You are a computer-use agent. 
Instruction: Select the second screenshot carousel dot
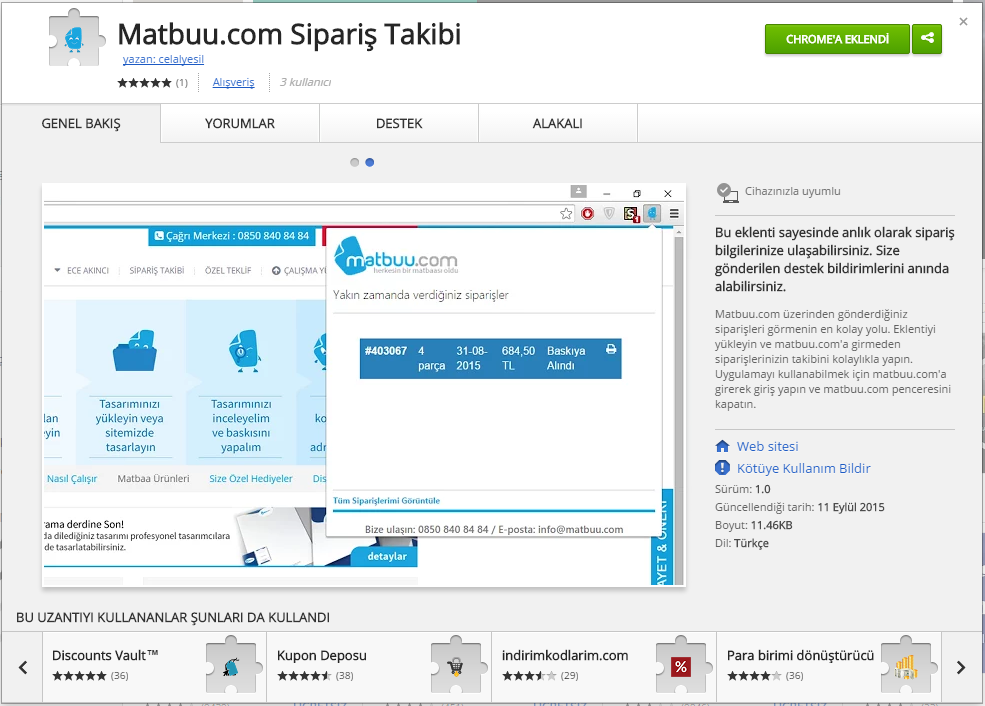(x=370, y=162)
